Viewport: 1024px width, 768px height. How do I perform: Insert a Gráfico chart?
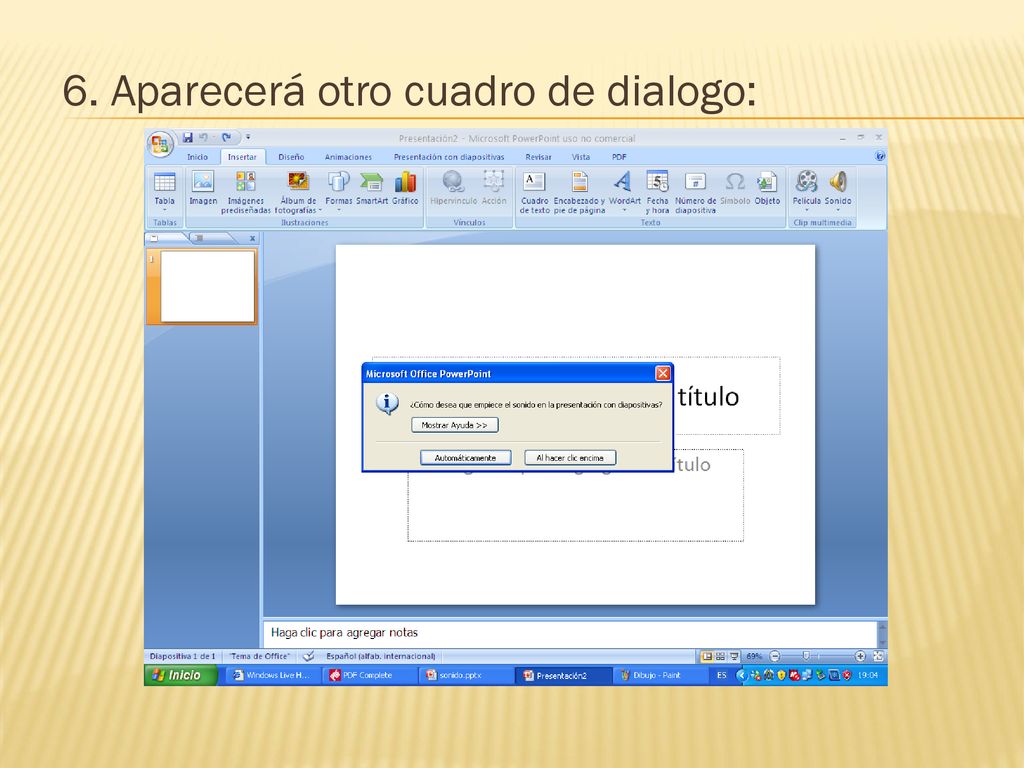[405, 188]
